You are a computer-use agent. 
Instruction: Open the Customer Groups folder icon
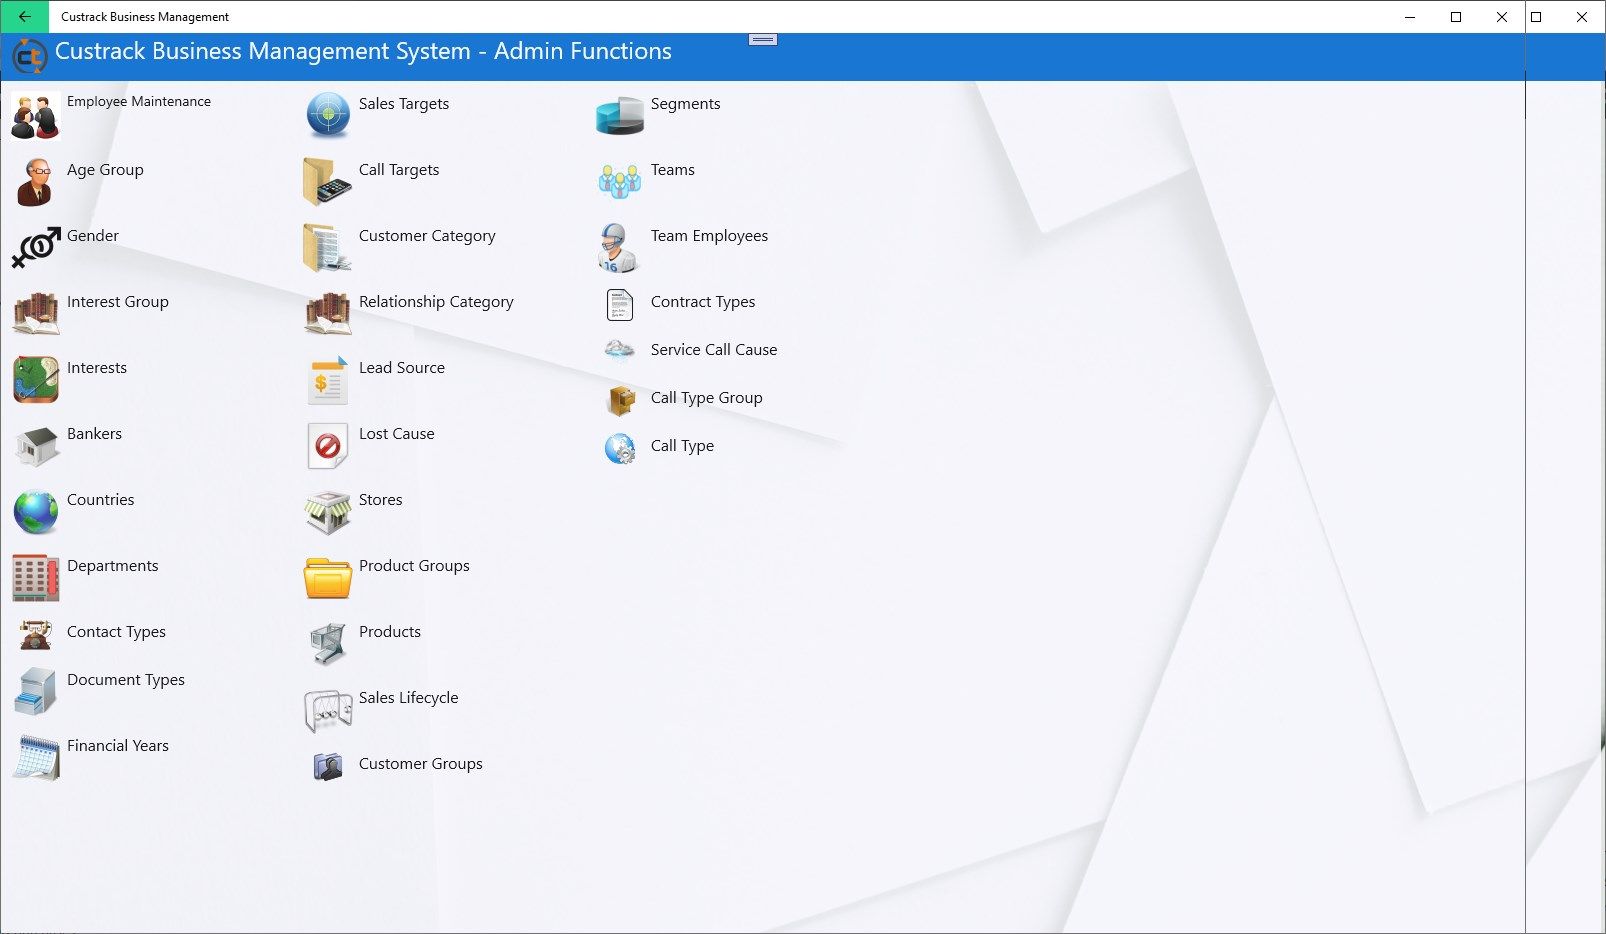328,766
